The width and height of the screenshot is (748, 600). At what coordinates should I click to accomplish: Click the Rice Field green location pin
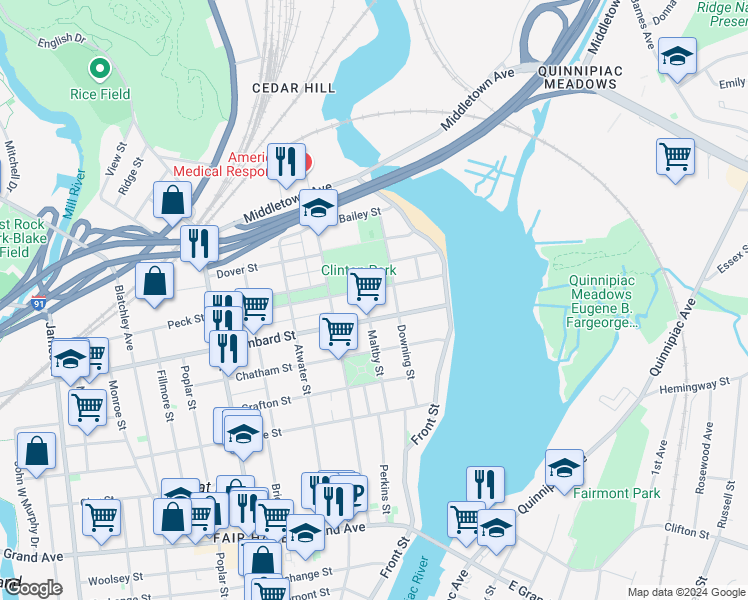click(x=100, y=69)
